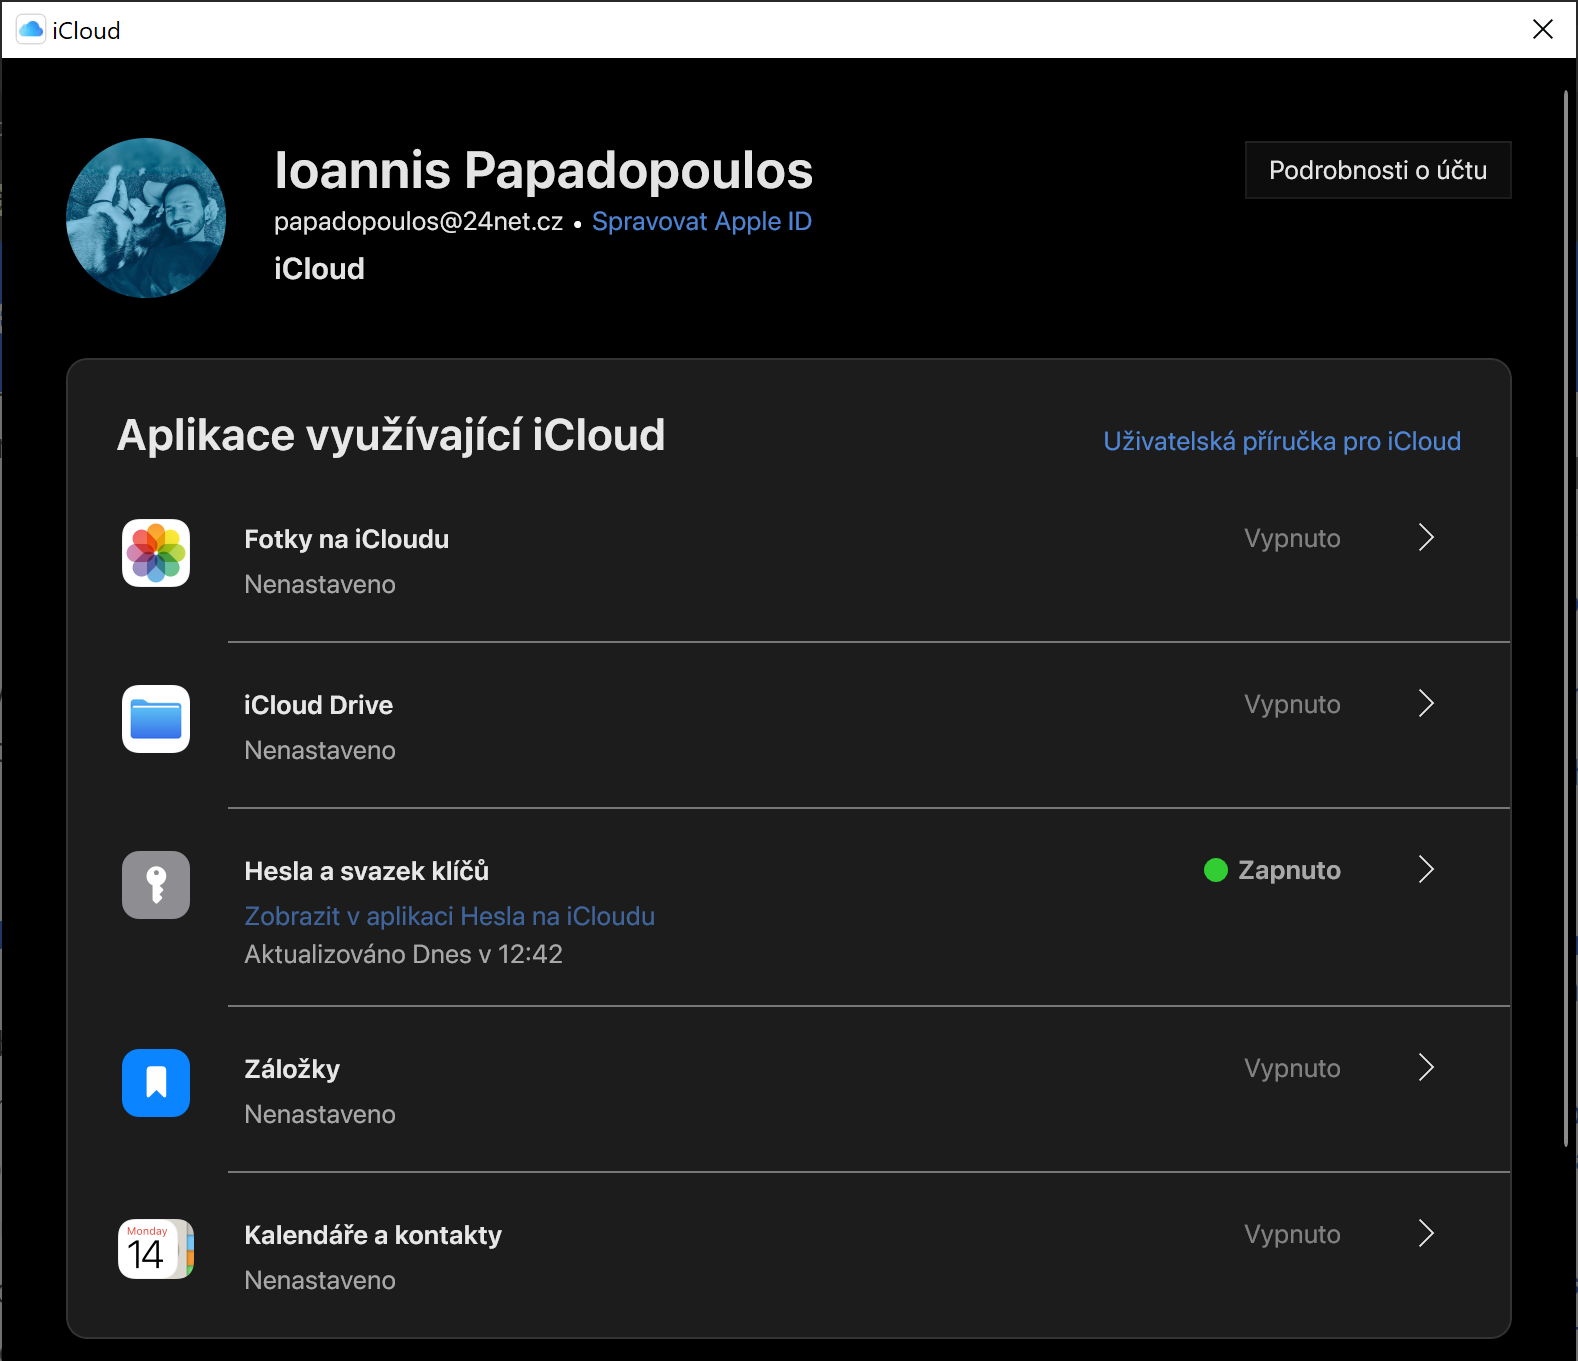Select the iCloud Drive title
This screenshot has height=1361, width=1578.
[x=319, y=705]
